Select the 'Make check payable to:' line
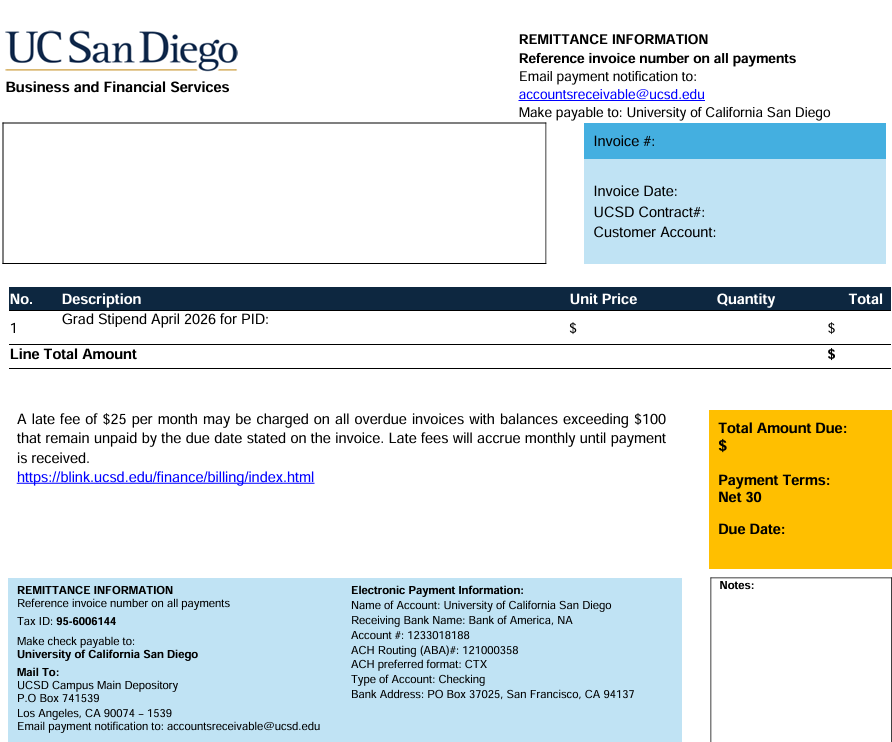Viewport: 892px width, 742px height. tap(76, 641)
